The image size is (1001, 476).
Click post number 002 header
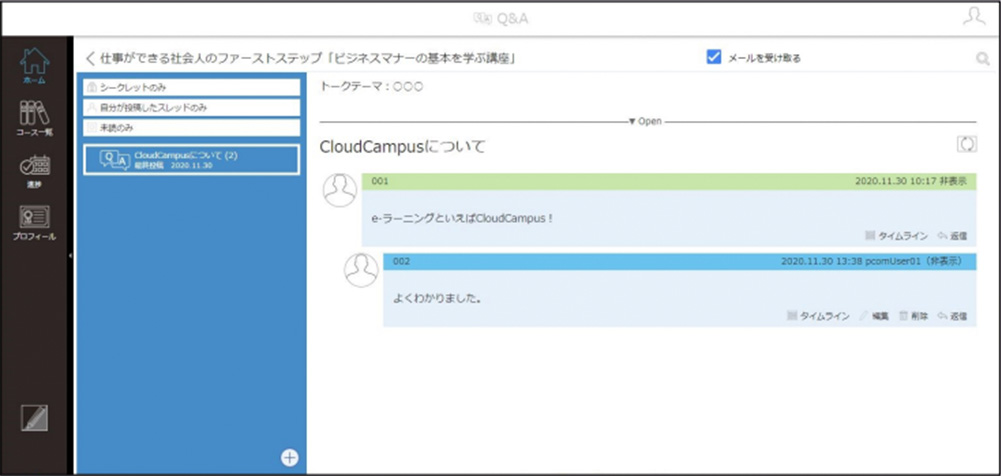[402, 262]
